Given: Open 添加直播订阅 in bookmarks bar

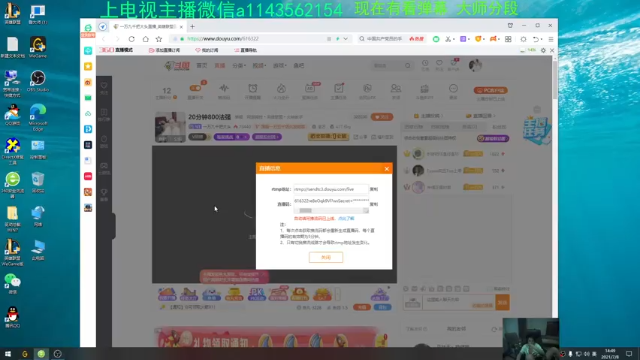Looking at the screenshot, I should coord(164,50).
